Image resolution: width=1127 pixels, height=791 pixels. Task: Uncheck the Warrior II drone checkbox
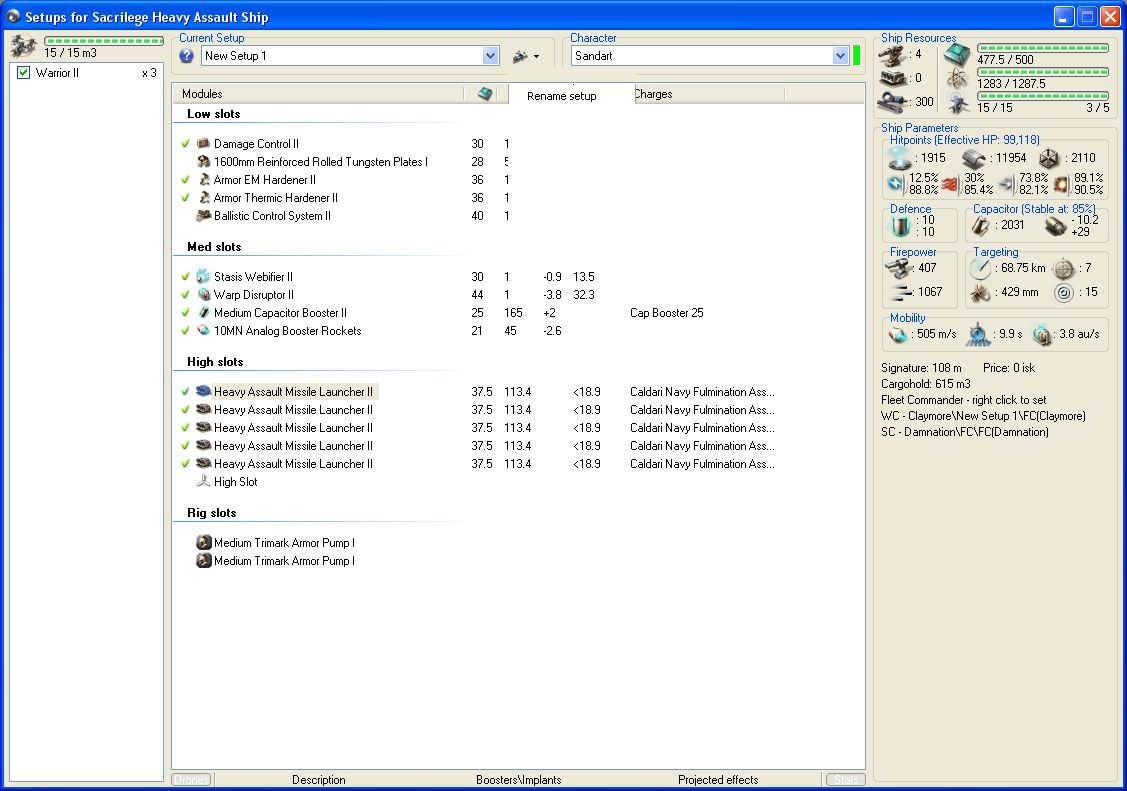tap(24, 73)
